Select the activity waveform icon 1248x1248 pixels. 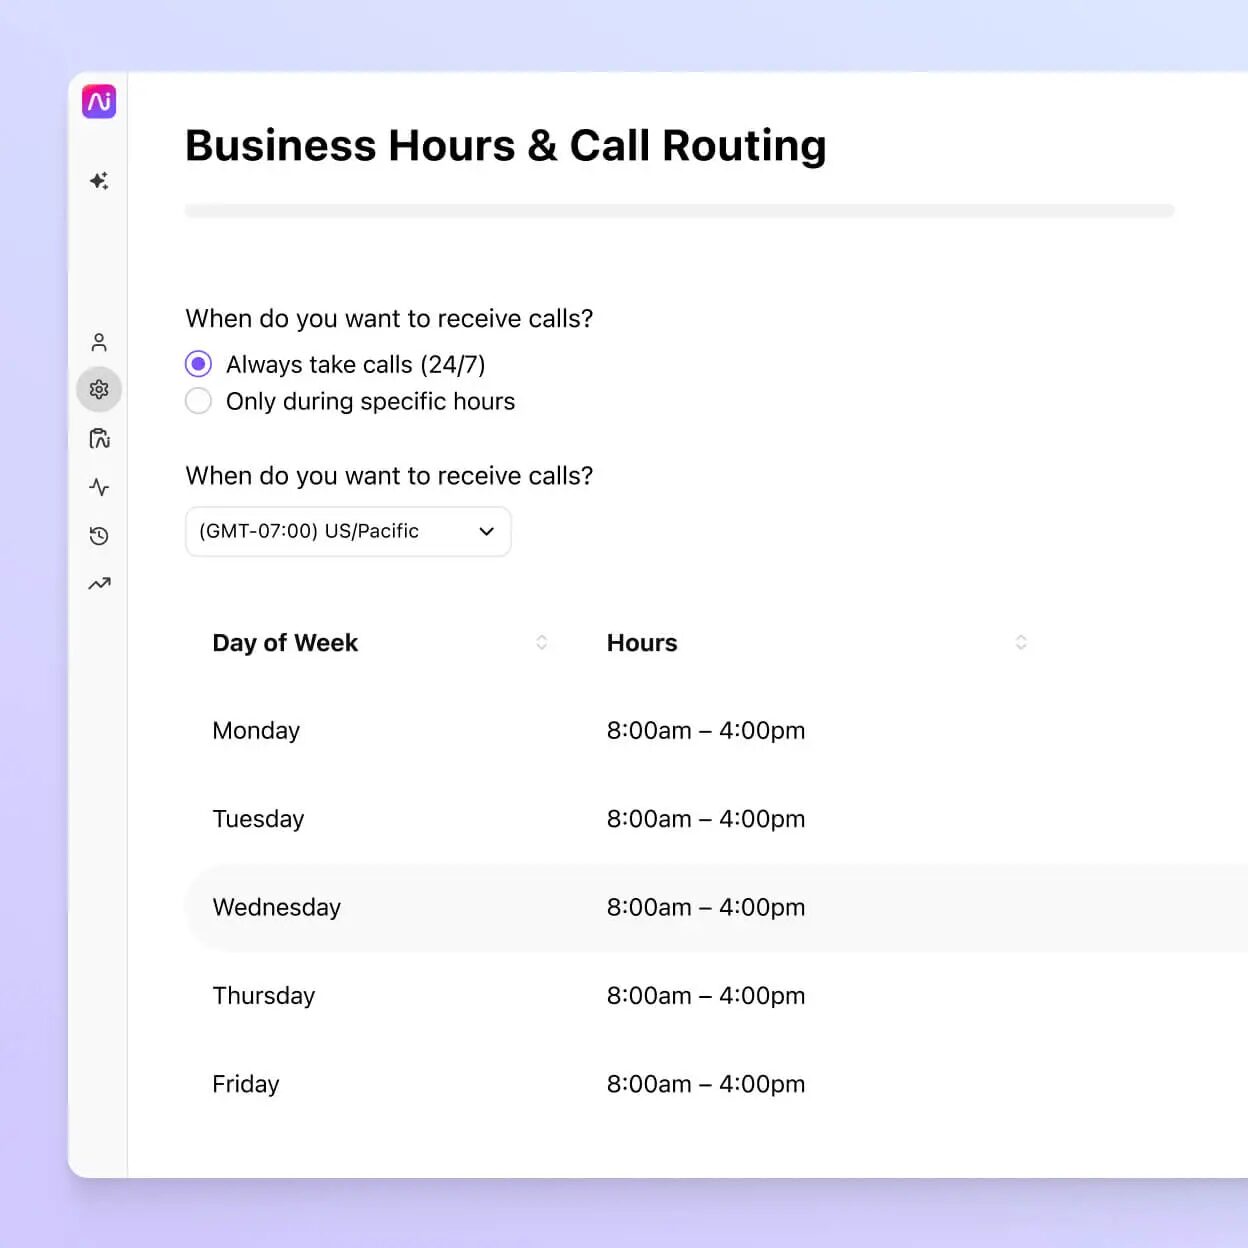click(98, 487)
